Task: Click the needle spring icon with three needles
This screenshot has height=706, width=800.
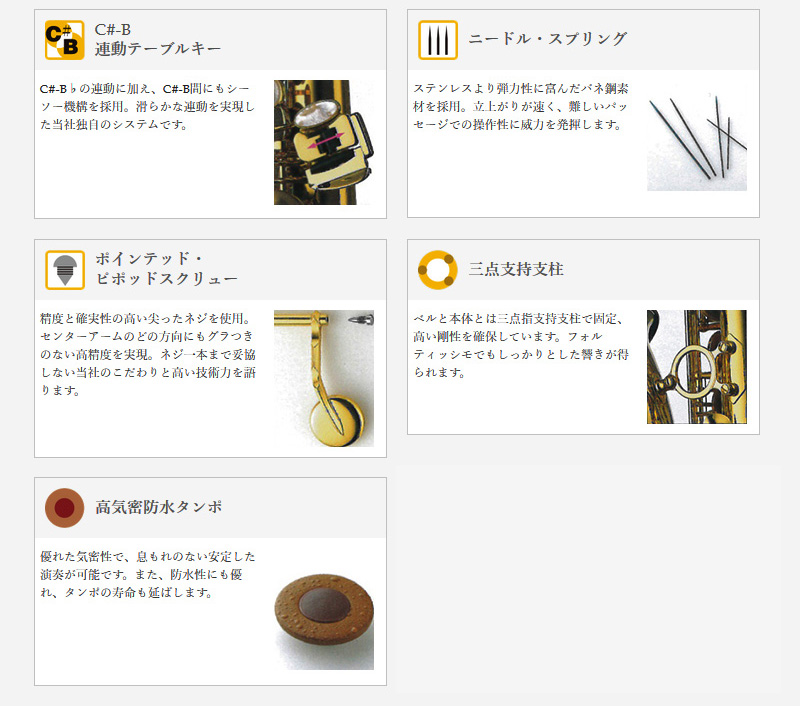Action: coord(438,40)
